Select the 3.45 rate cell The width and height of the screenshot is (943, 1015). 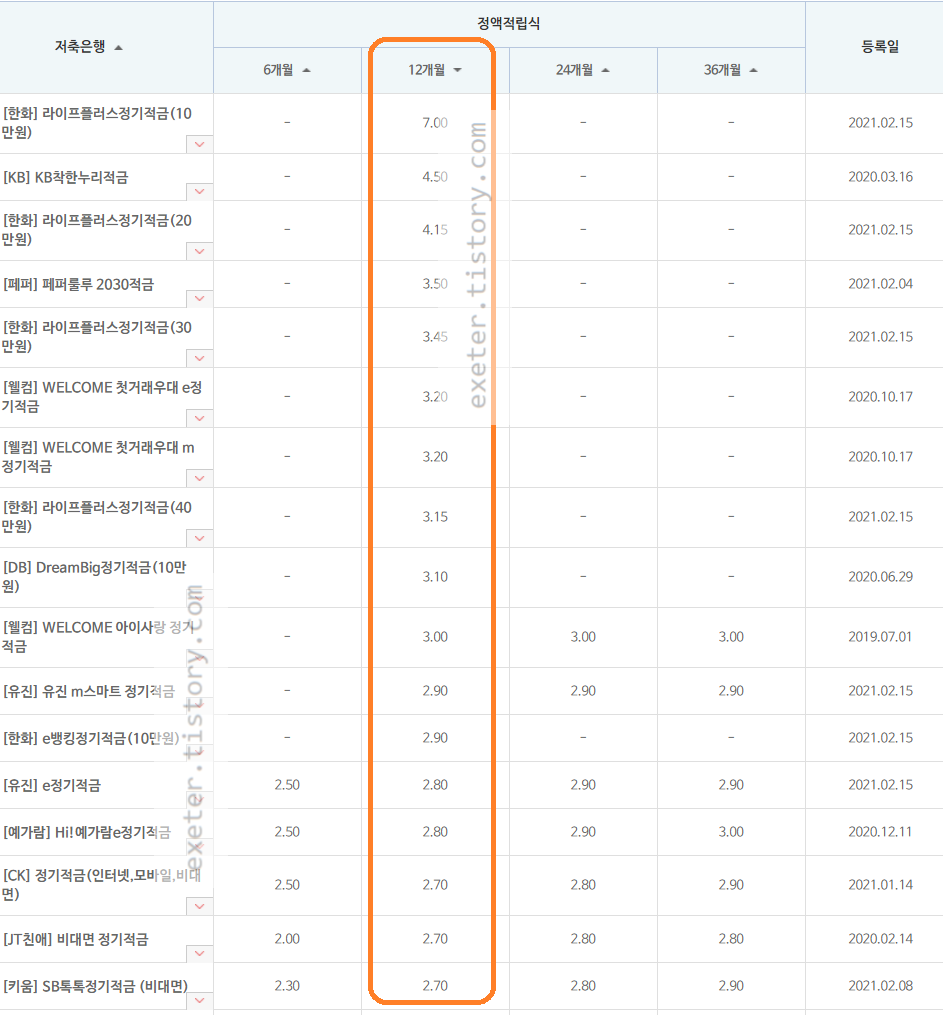point(435,337)
